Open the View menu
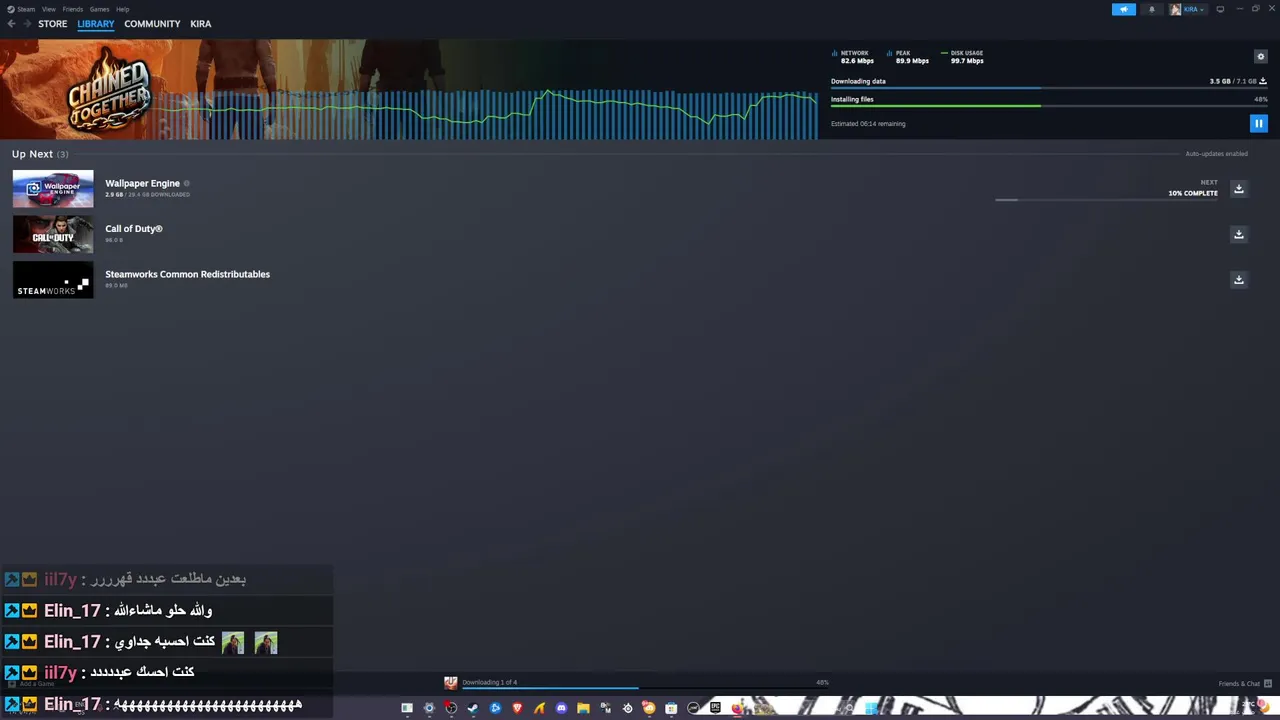Screen dimensions: 1280x720 coord(48,9)
